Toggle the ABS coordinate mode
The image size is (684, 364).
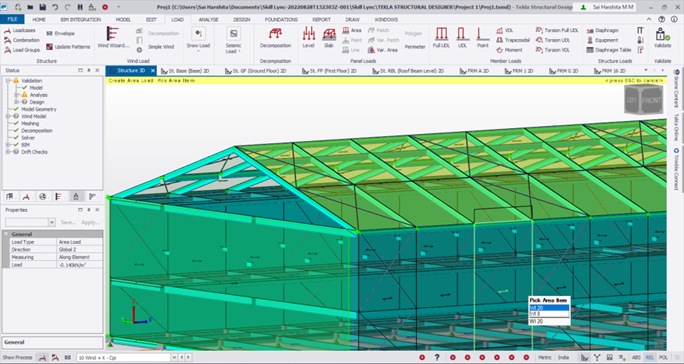636,357
